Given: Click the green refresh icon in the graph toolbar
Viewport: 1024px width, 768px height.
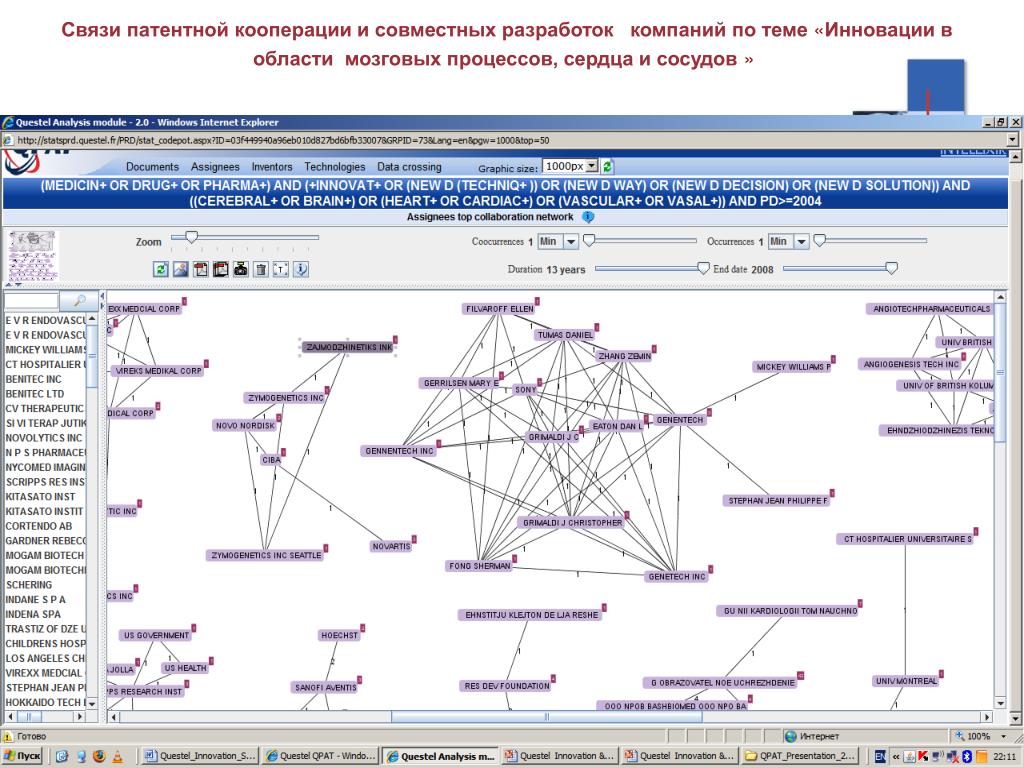Looking at the screenshot, I should coord(161,269).
